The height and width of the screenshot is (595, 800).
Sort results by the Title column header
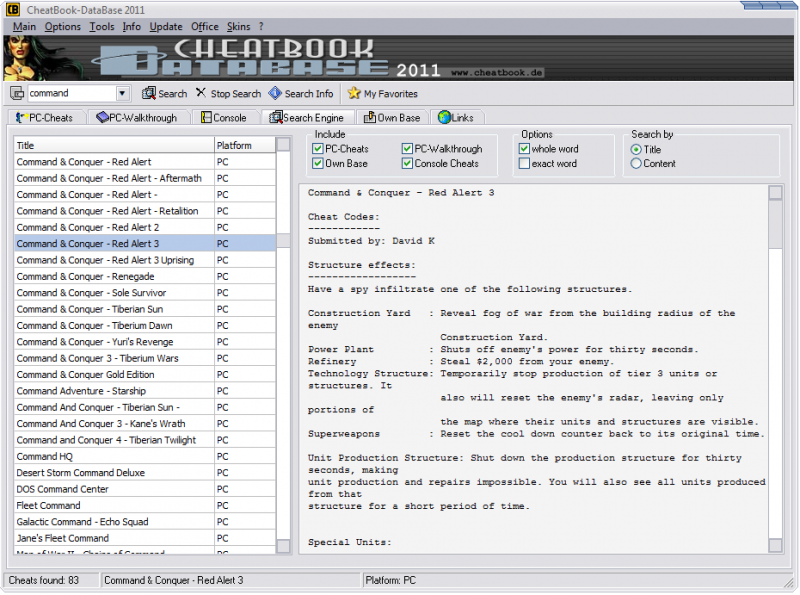tap(114, 145)
